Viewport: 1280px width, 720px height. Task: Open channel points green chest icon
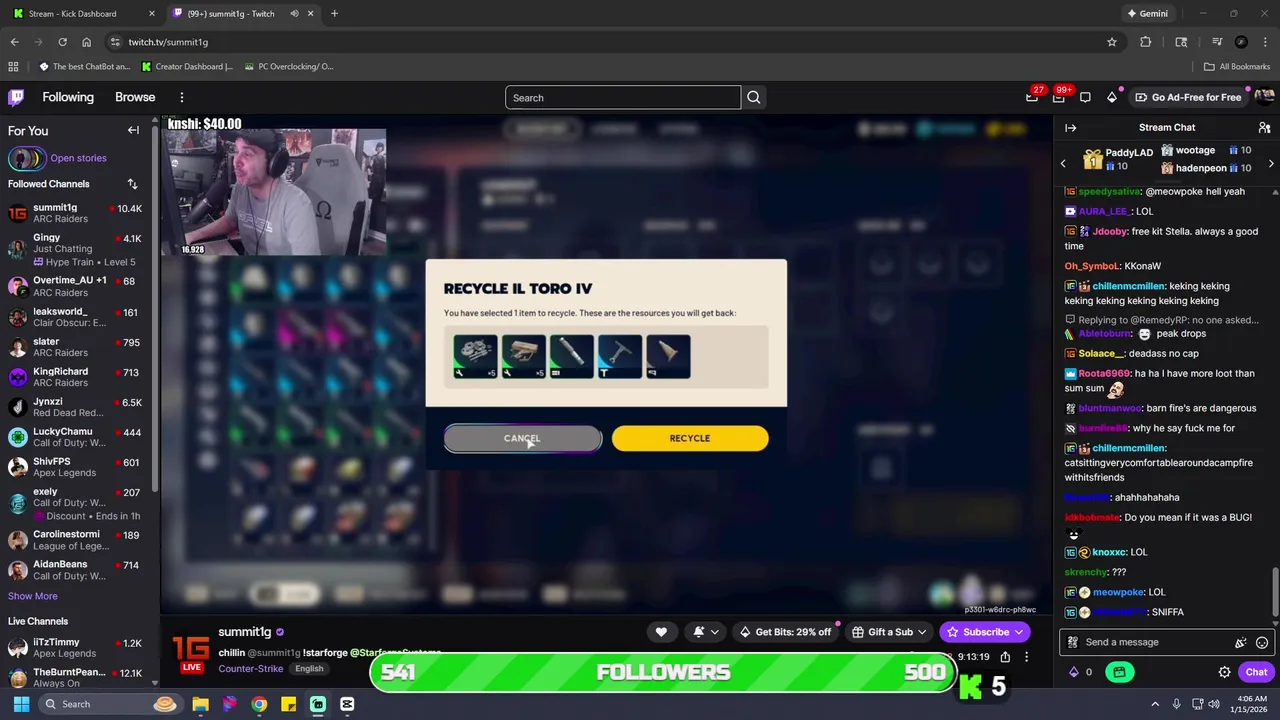[1119, 672]
